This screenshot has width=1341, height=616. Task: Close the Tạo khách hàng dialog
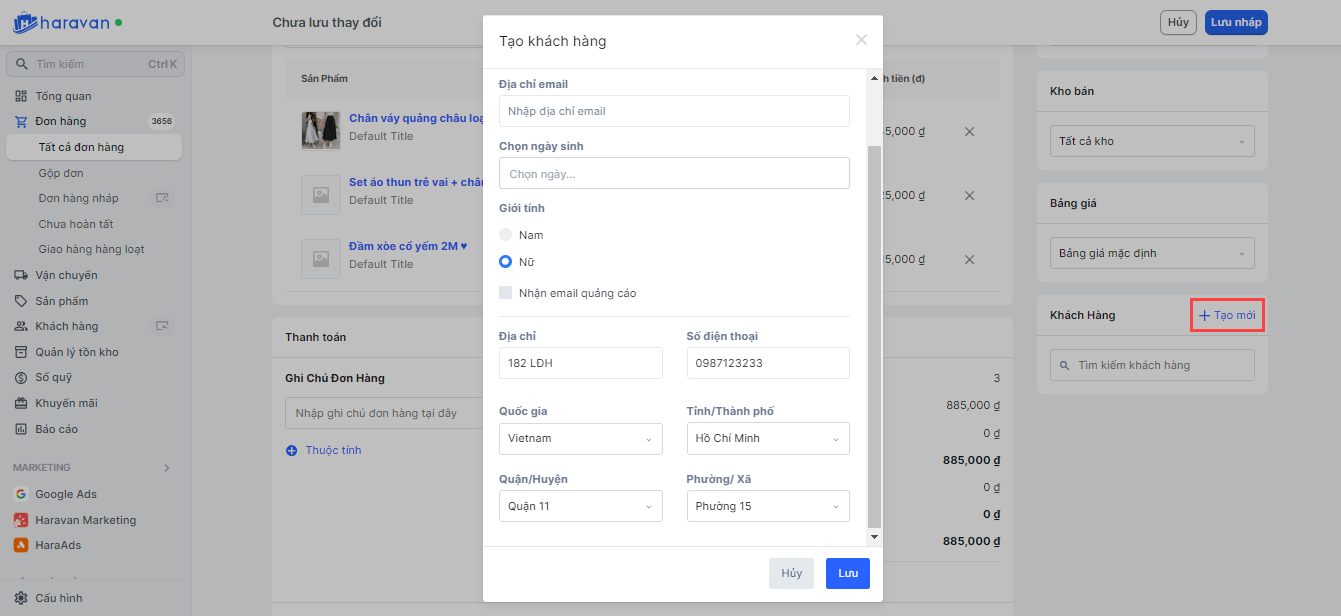pyautogui.click(x=861, y=40)
